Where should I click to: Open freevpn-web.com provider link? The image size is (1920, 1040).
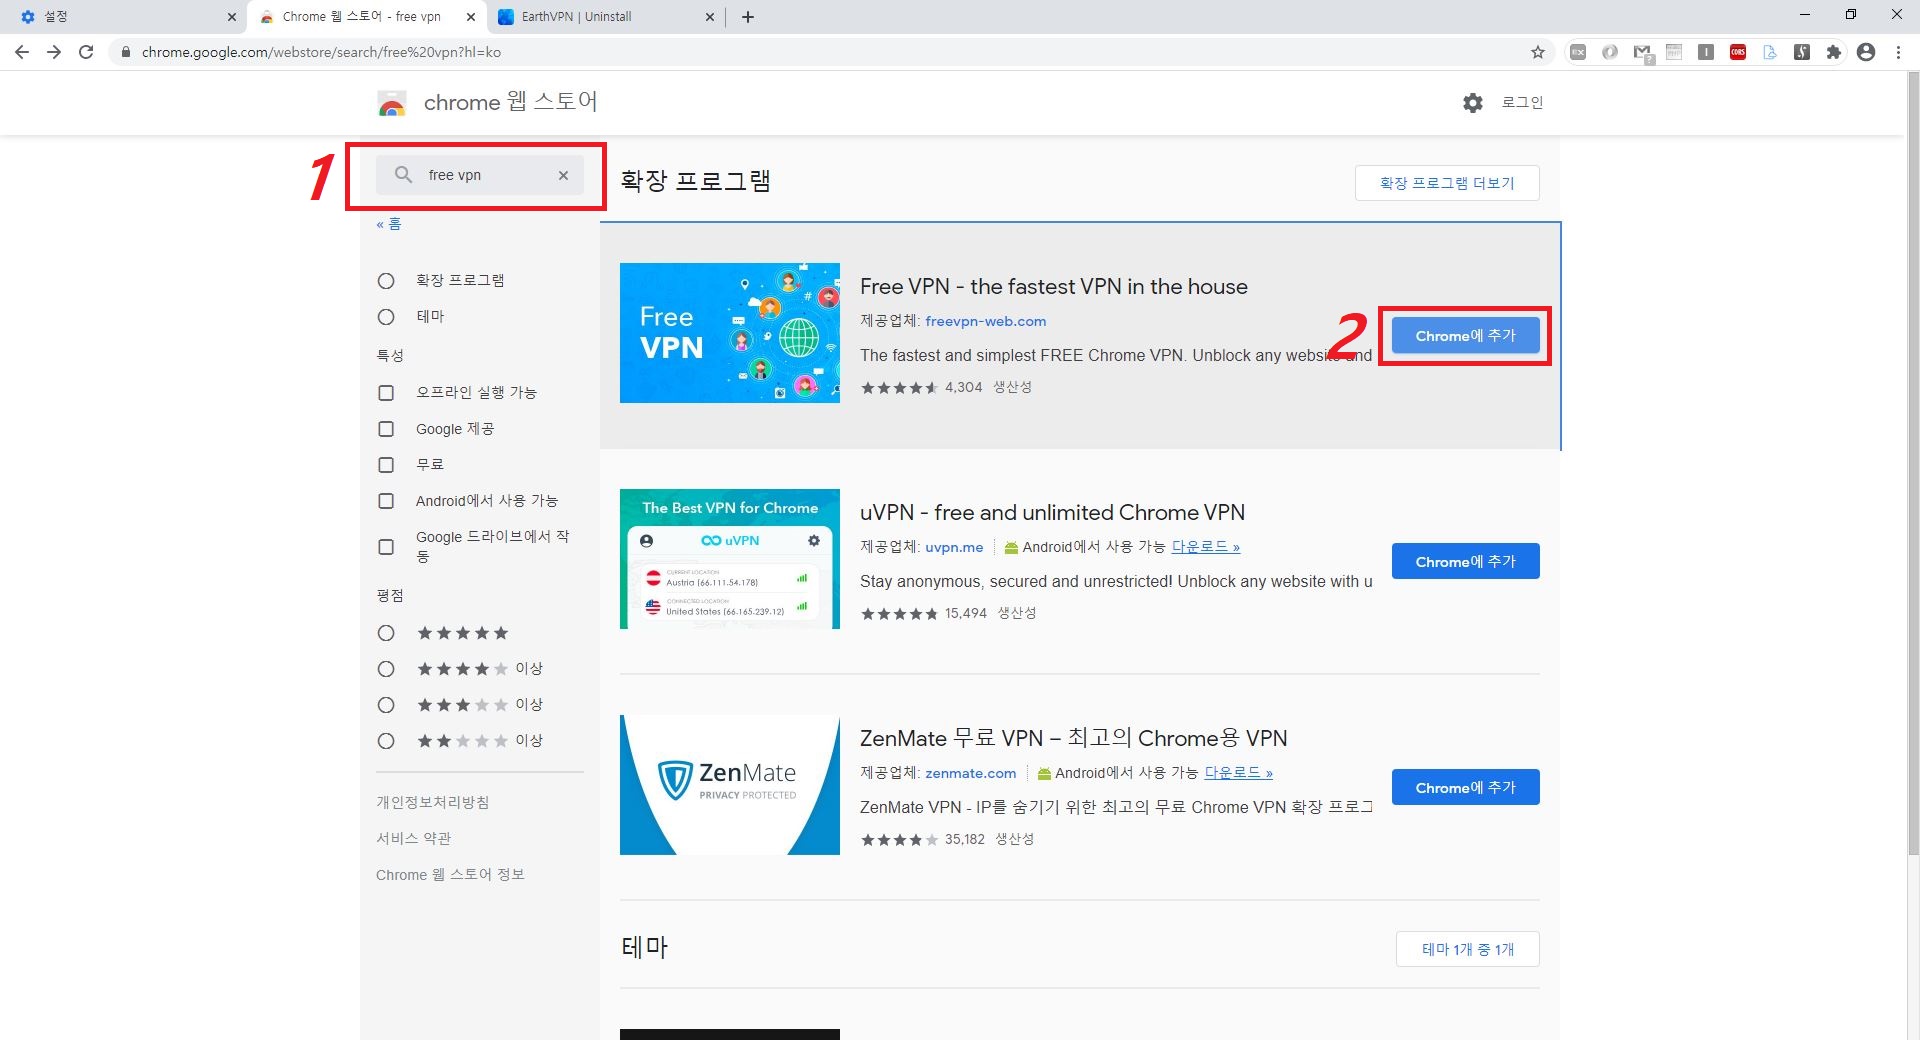(x=986, y=321)
